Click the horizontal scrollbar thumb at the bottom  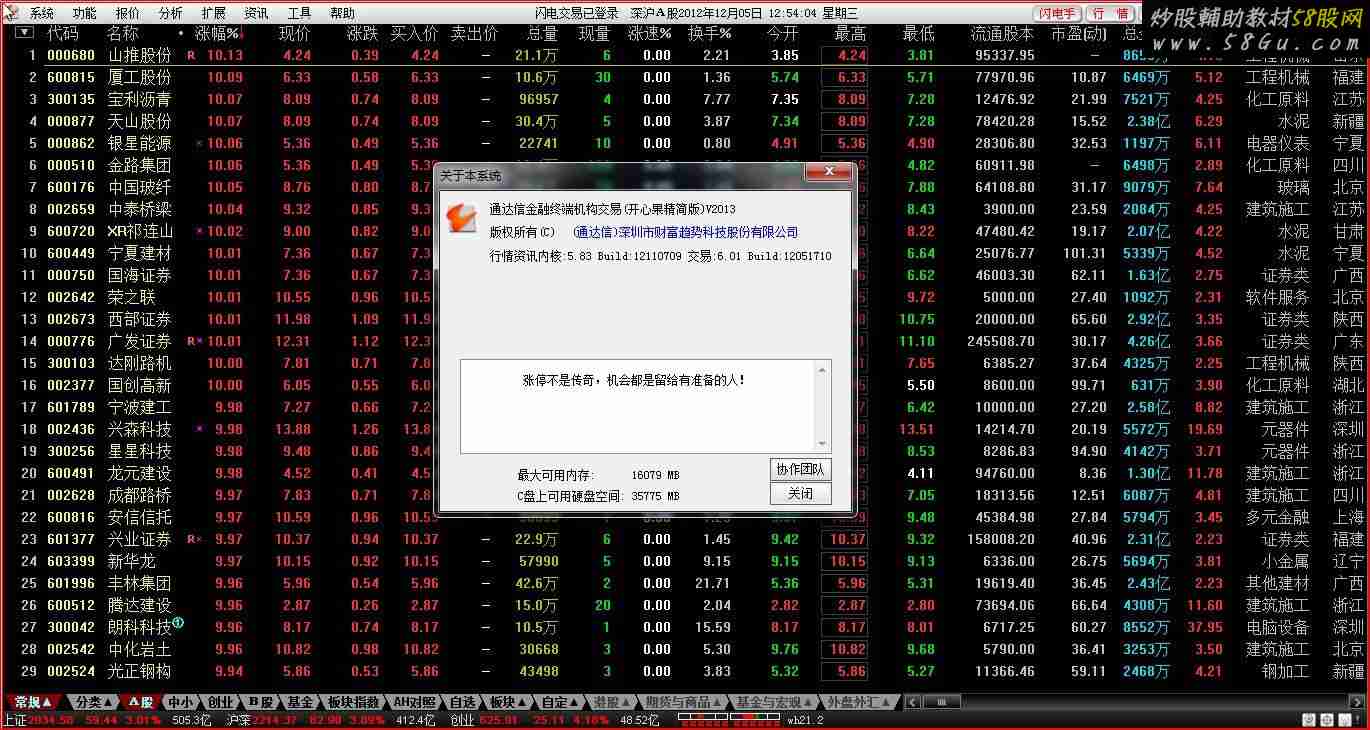tap(941, 702)
